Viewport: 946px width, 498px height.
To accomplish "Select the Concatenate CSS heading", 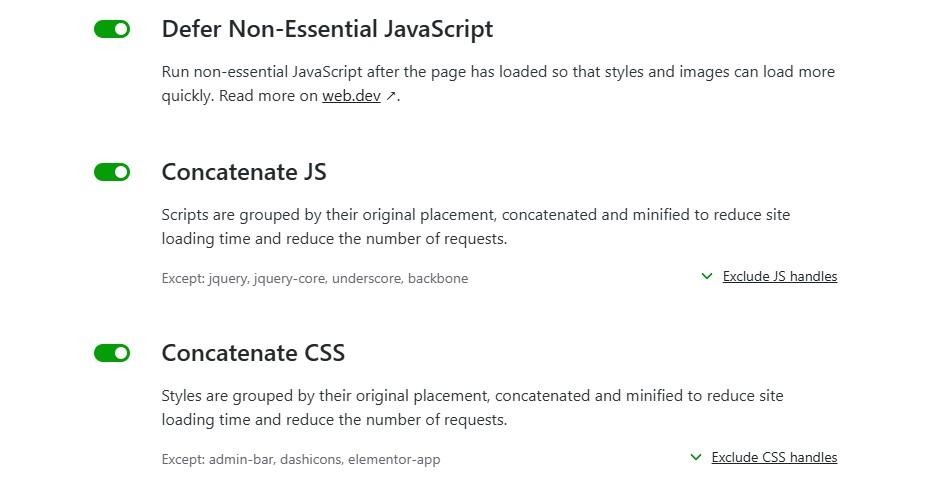I will pos(253,353).
